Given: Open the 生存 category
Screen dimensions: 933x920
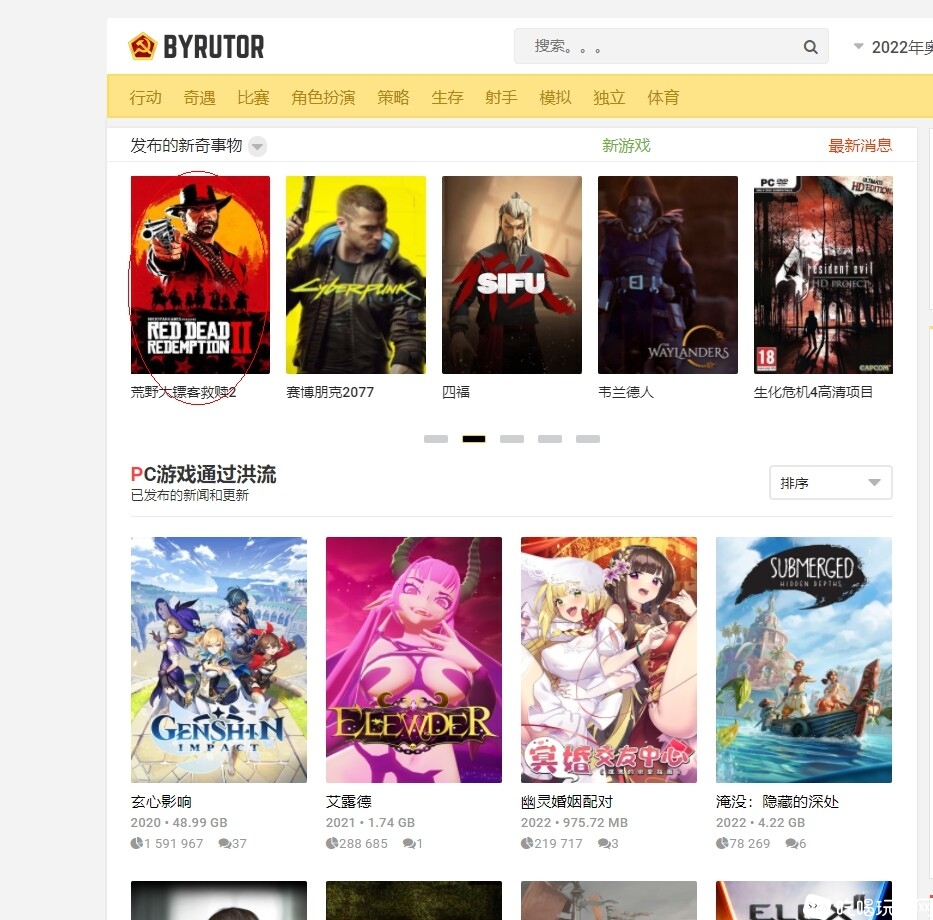Looking at the screenshot, I should tap(447, 97).
